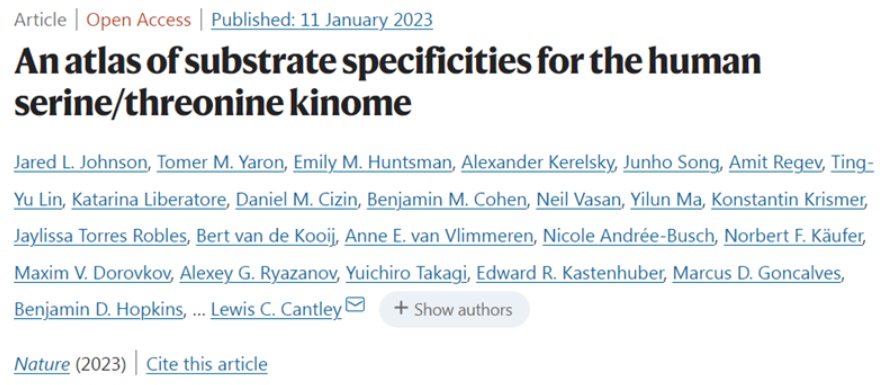896x385 pixels.
Task: Click the article title heading
Action: tap(387, 83)
